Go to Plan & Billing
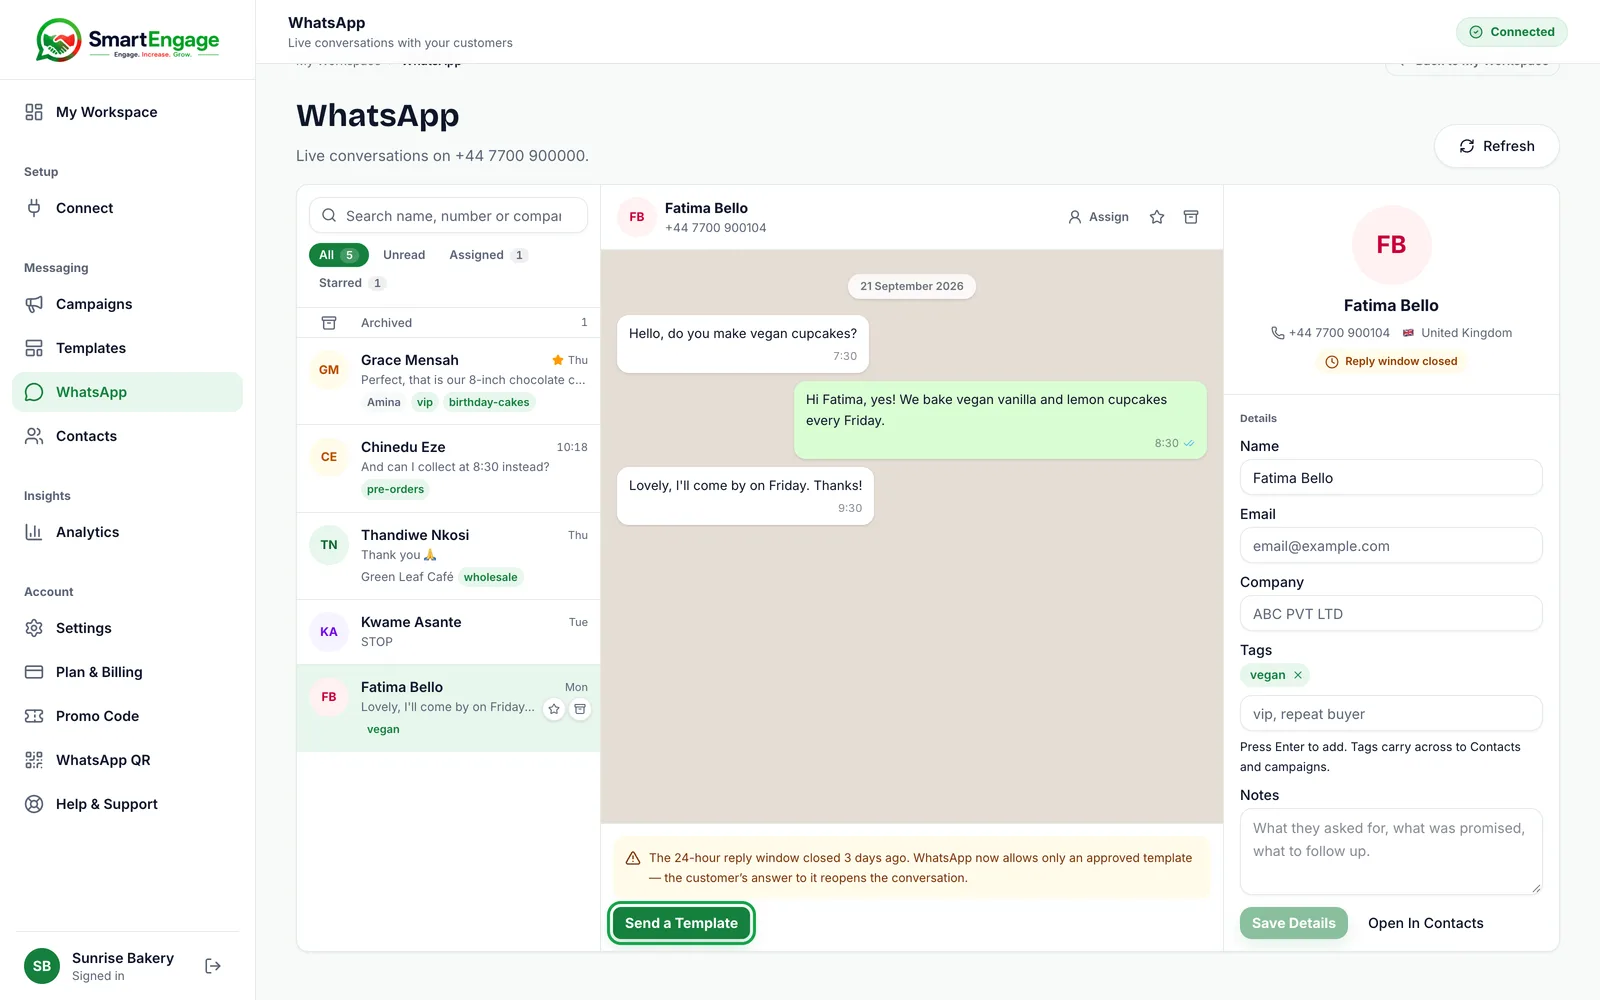Viewport: 1600px width, 1000px height. pos(127,672)
